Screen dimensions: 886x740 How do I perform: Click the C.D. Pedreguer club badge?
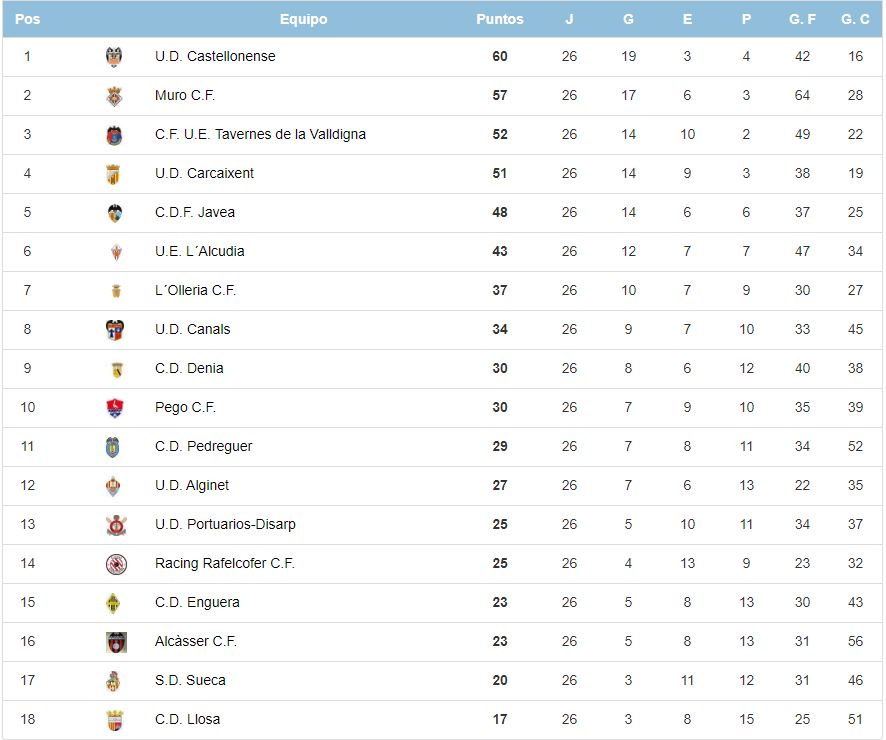pyautogui.click(x=114, y=447)
